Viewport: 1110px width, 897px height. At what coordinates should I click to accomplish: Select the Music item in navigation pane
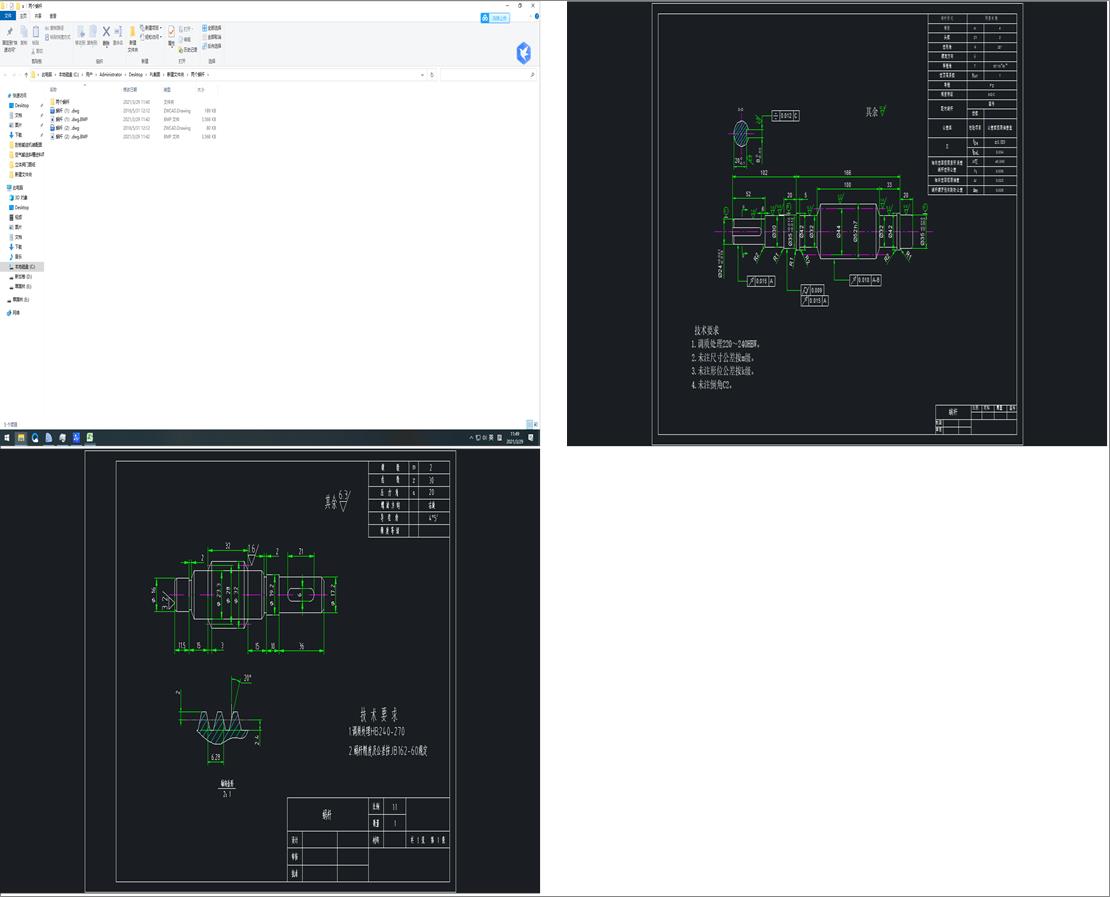point(18,257)
